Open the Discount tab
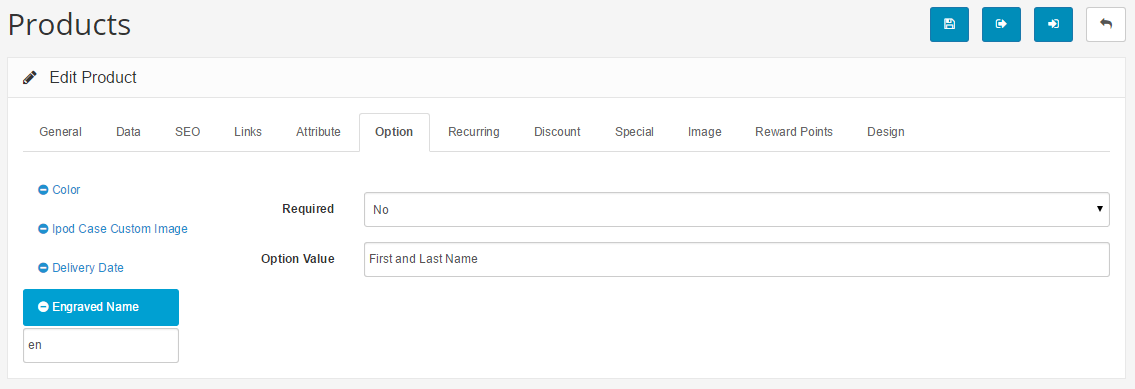Screen dimensions: 1135x389 pyautogui.click(x=557, y=132)
